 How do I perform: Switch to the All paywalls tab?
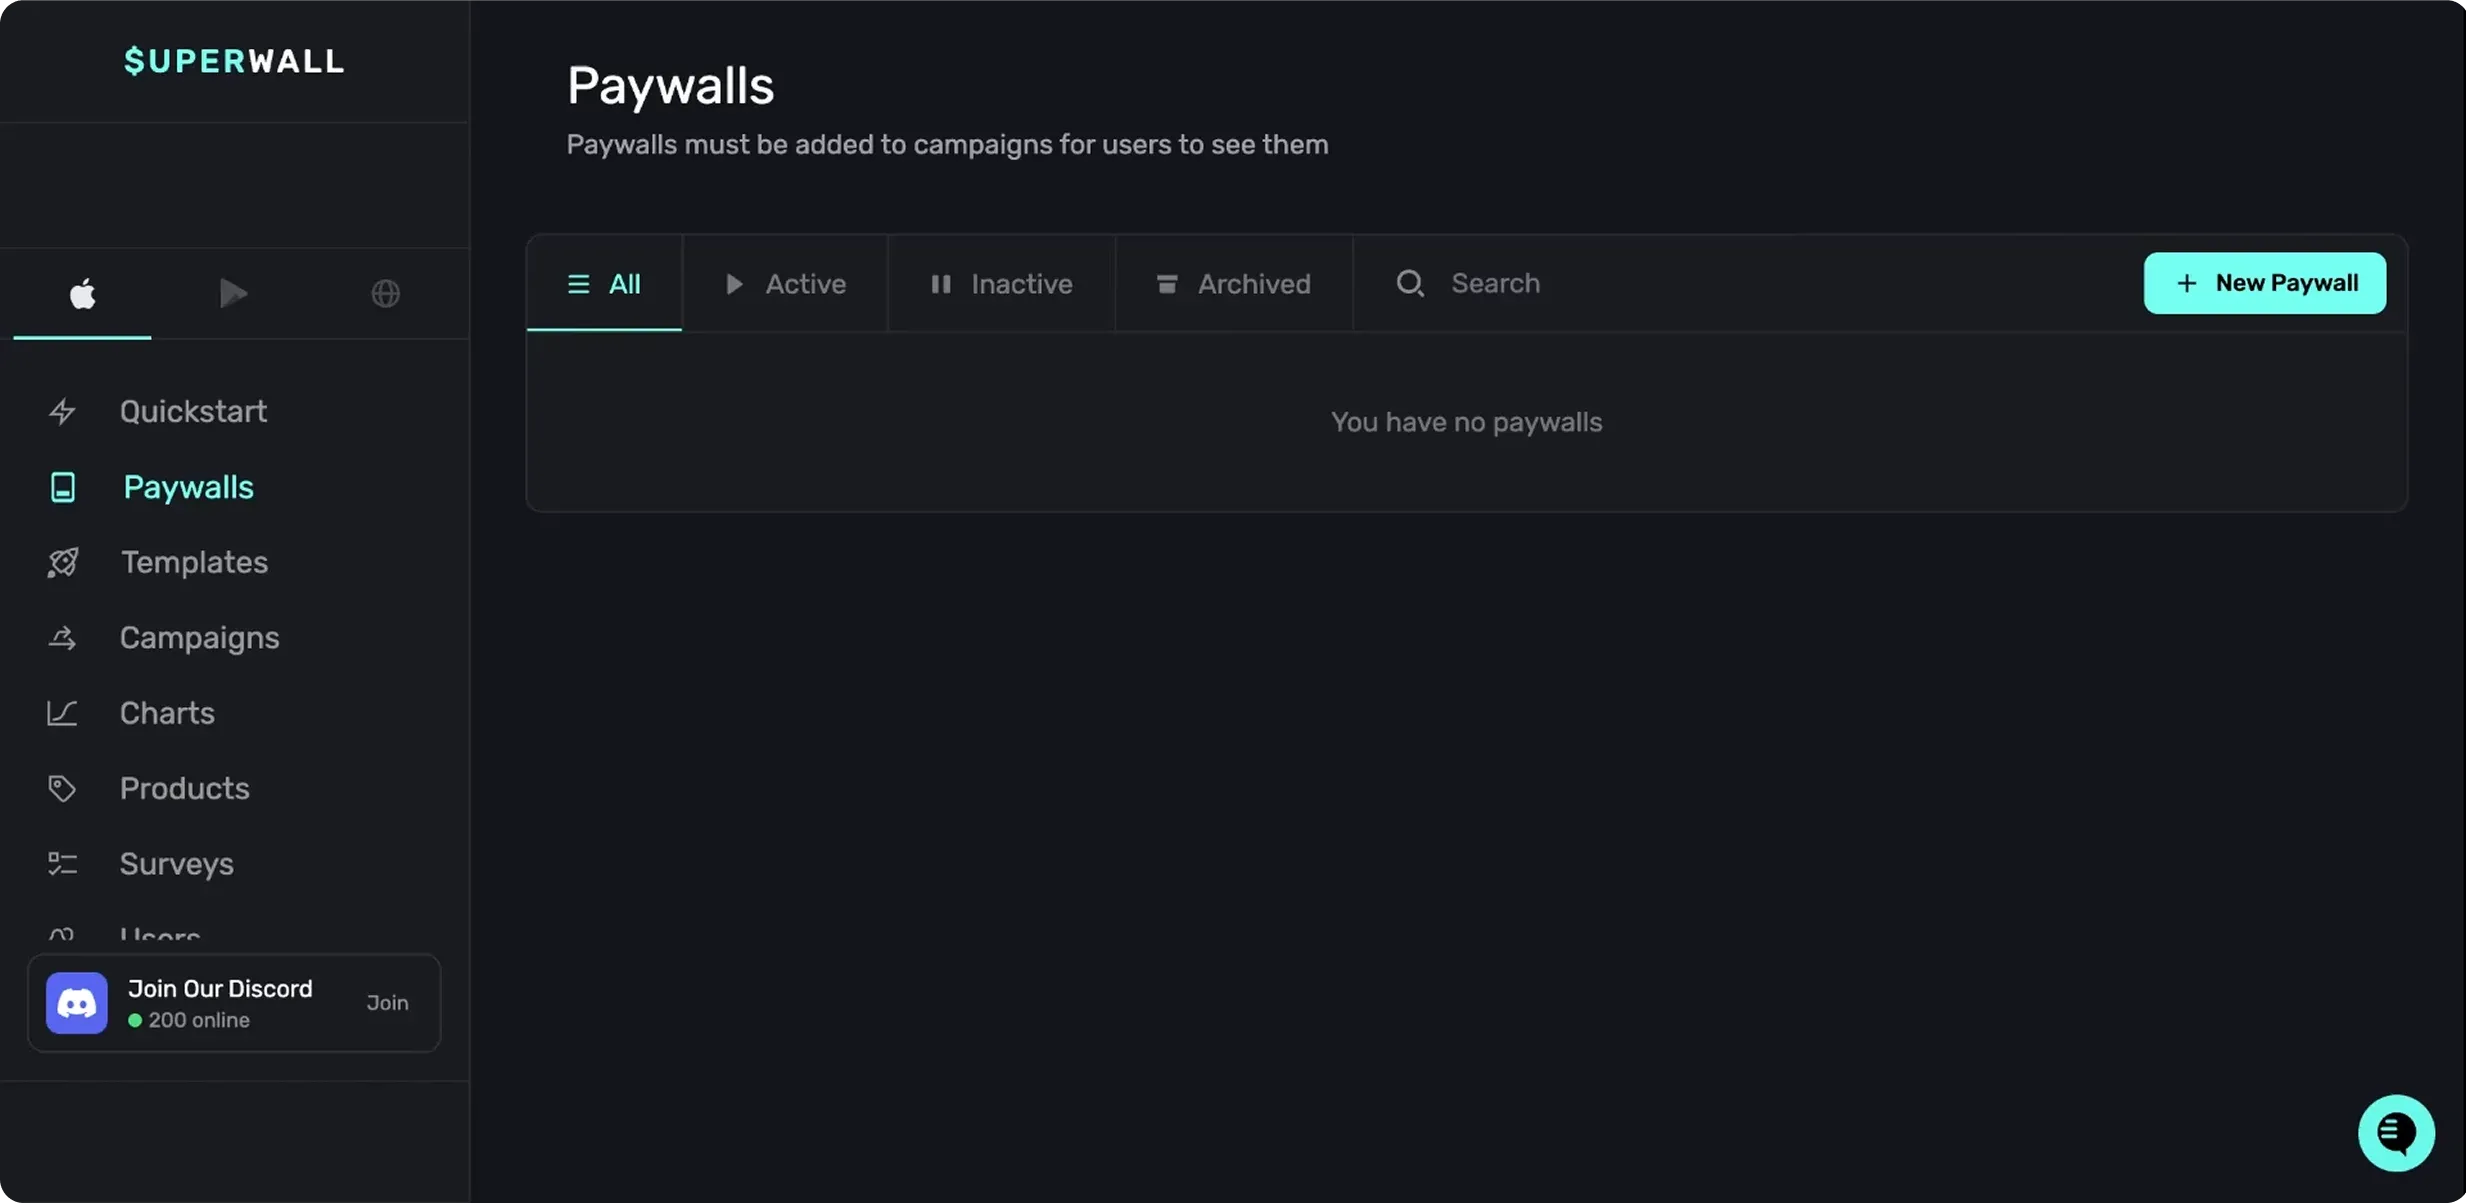604,284
